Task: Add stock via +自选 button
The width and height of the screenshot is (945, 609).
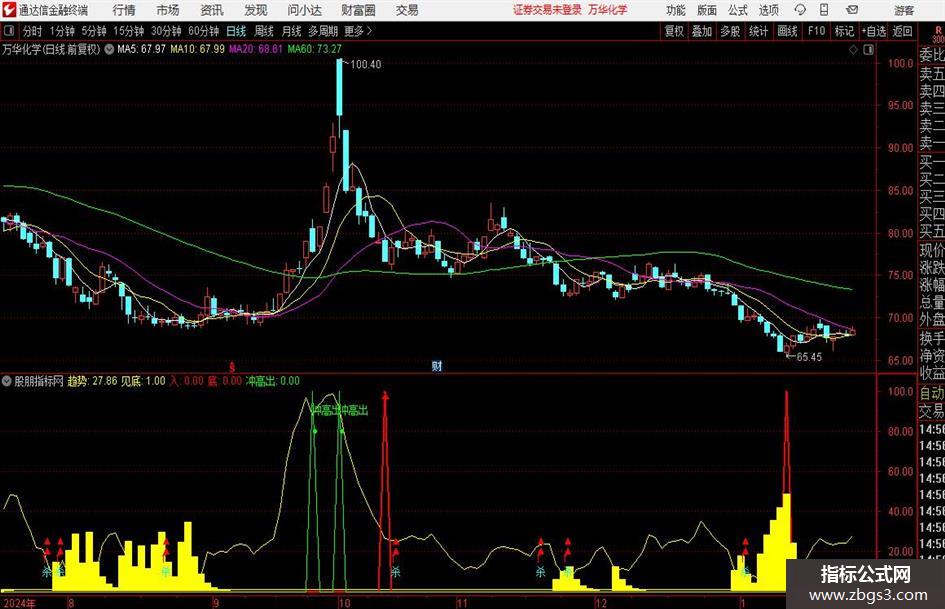Action: 873,31
